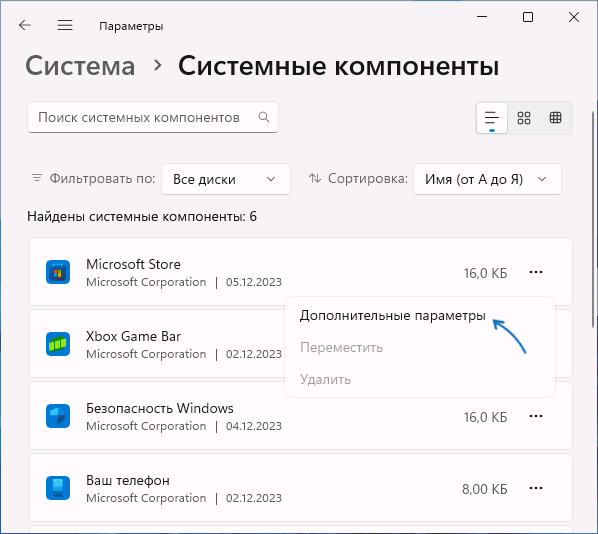Select the Microsoft Store name text
The height and width of the screenshot is (534, 598).
[x=133, y=264]
